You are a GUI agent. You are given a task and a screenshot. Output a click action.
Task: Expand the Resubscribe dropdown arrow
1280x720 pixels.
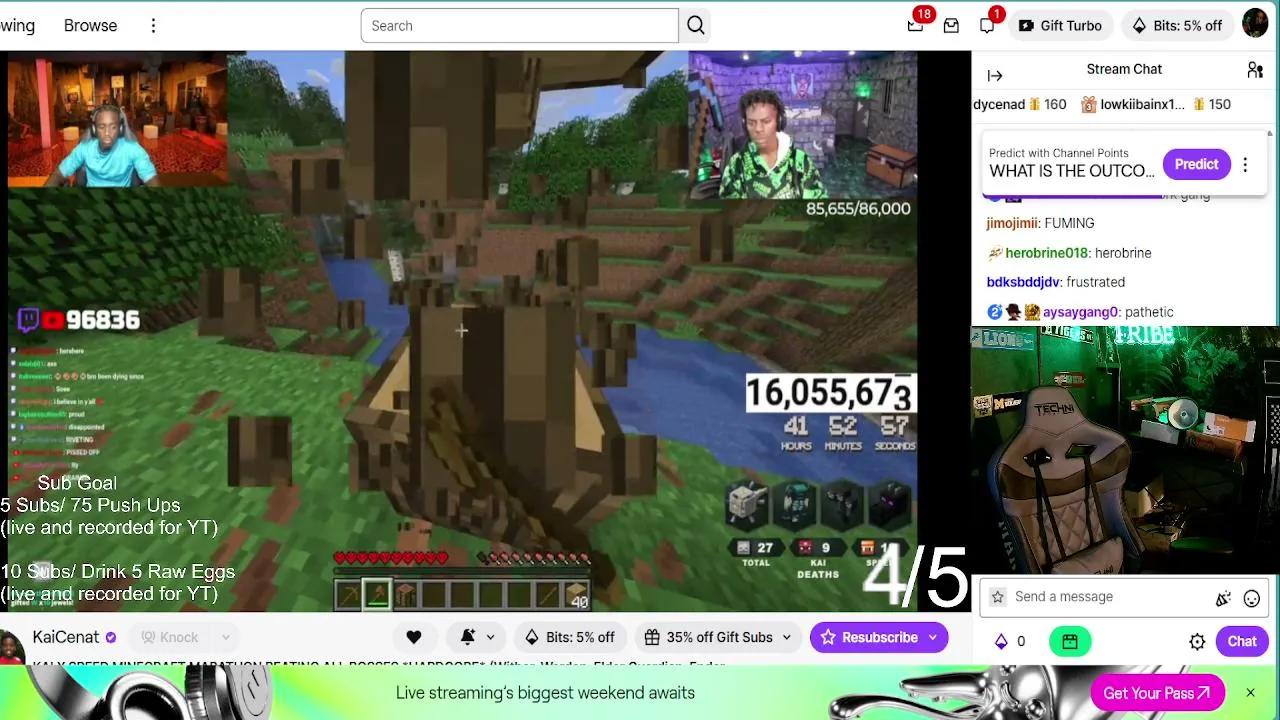(x=933, y=637)
